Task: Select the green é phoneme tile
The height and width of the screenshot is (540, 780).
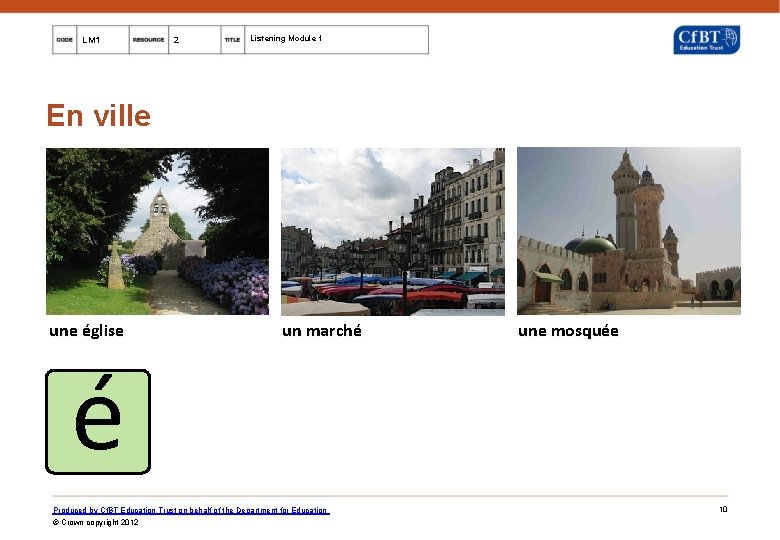Action: pyautogui.click(x=98, y=422)
